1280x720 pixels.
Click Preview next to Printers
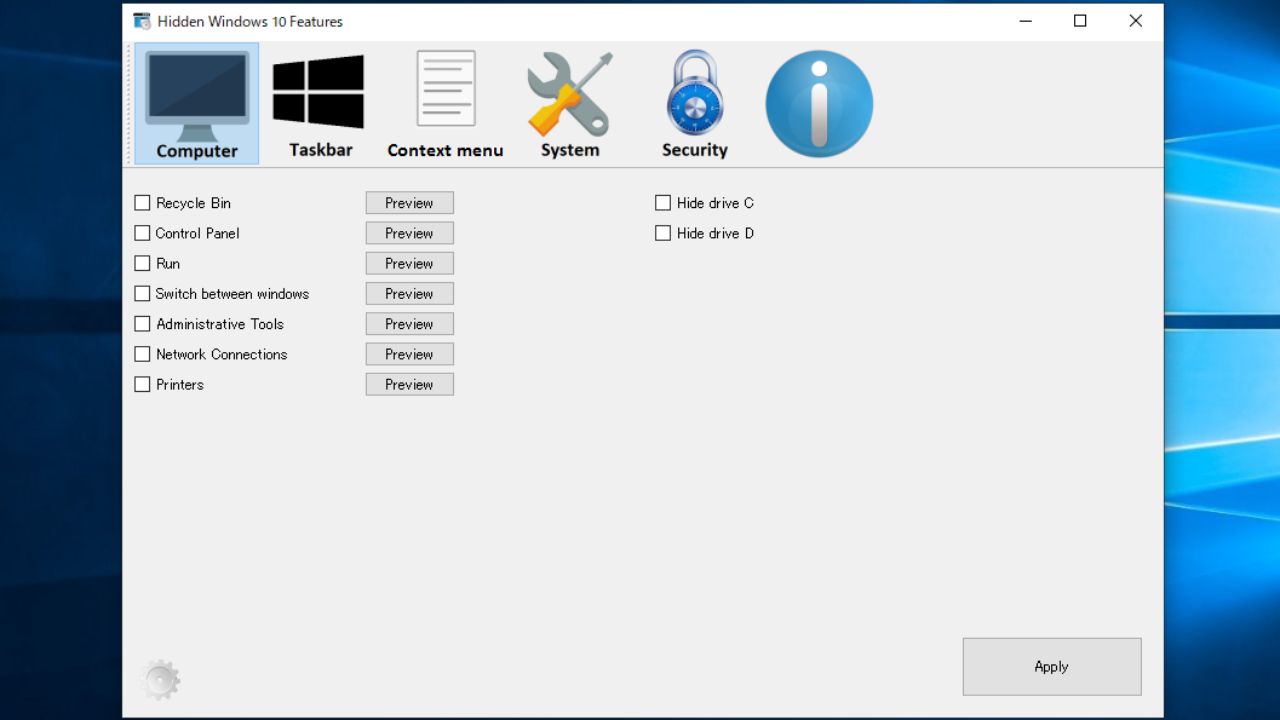[410, 384]
